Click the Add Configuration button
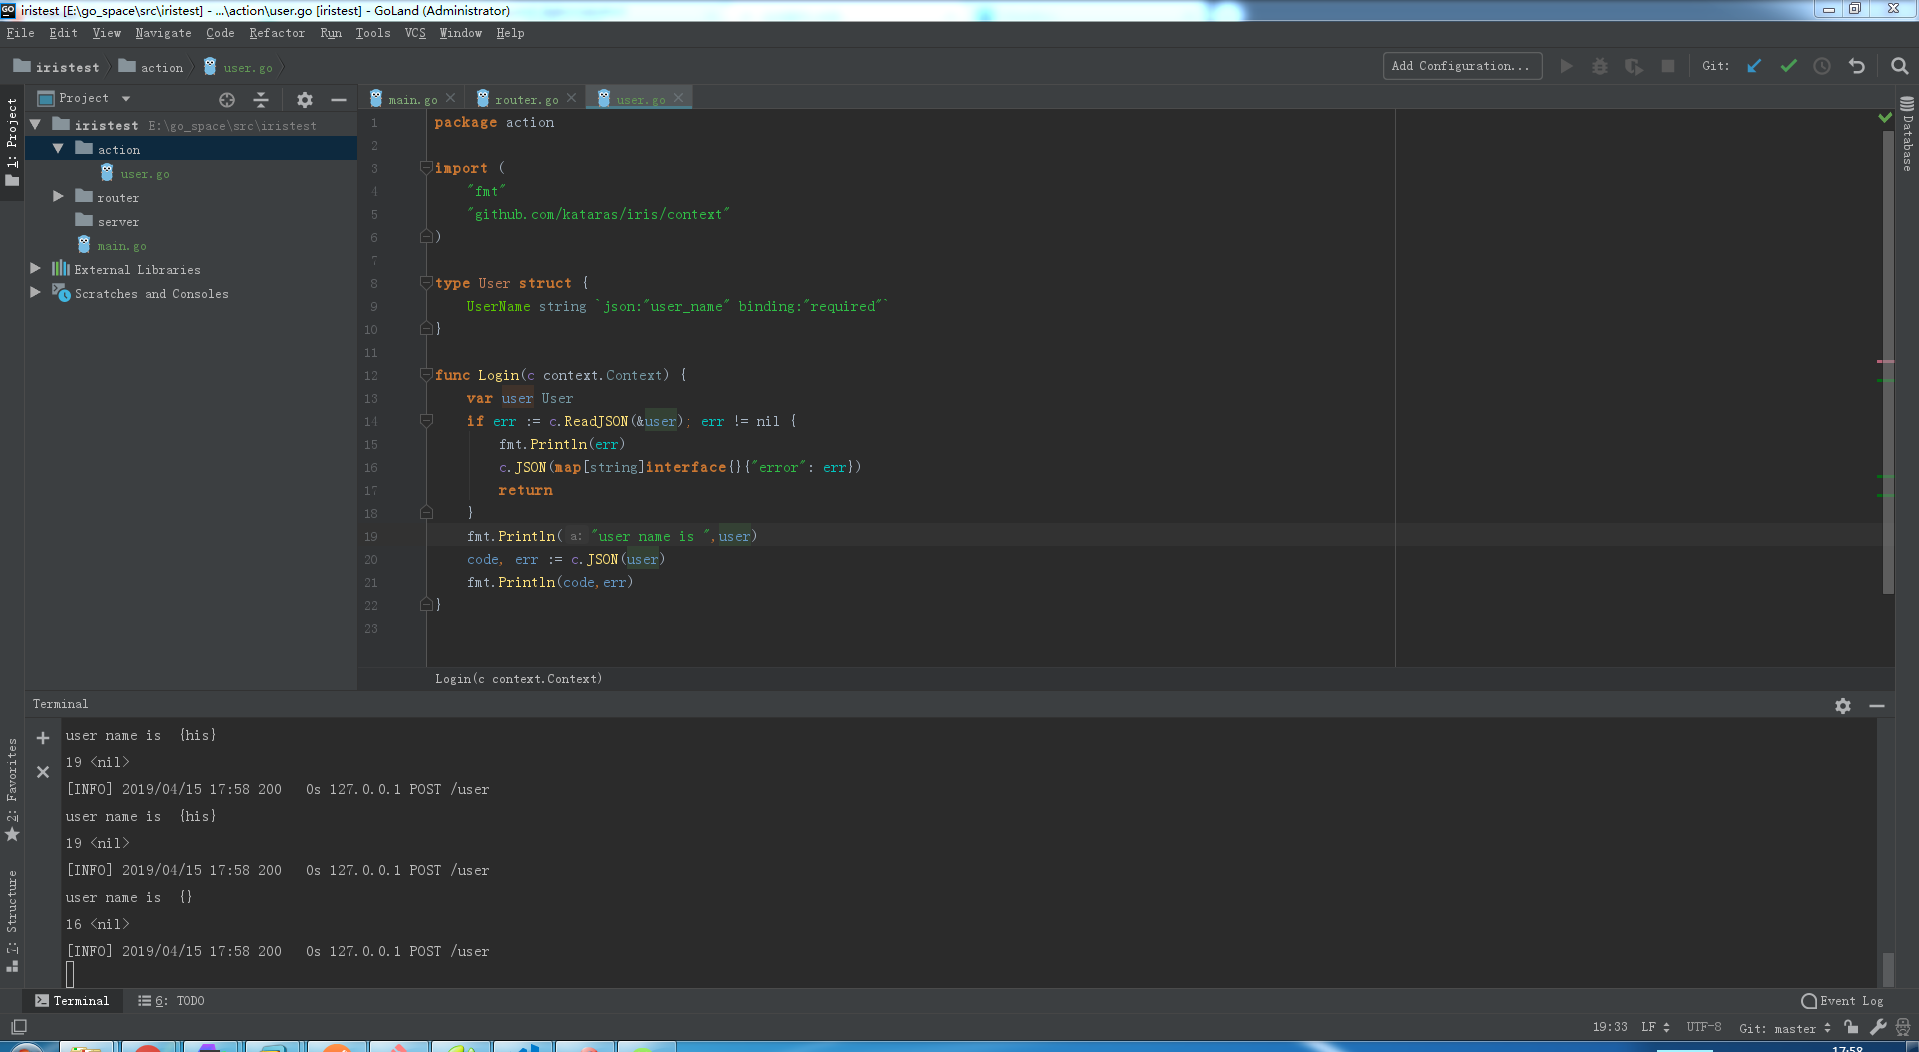 pyautogui.click(x=1461, y=65)
